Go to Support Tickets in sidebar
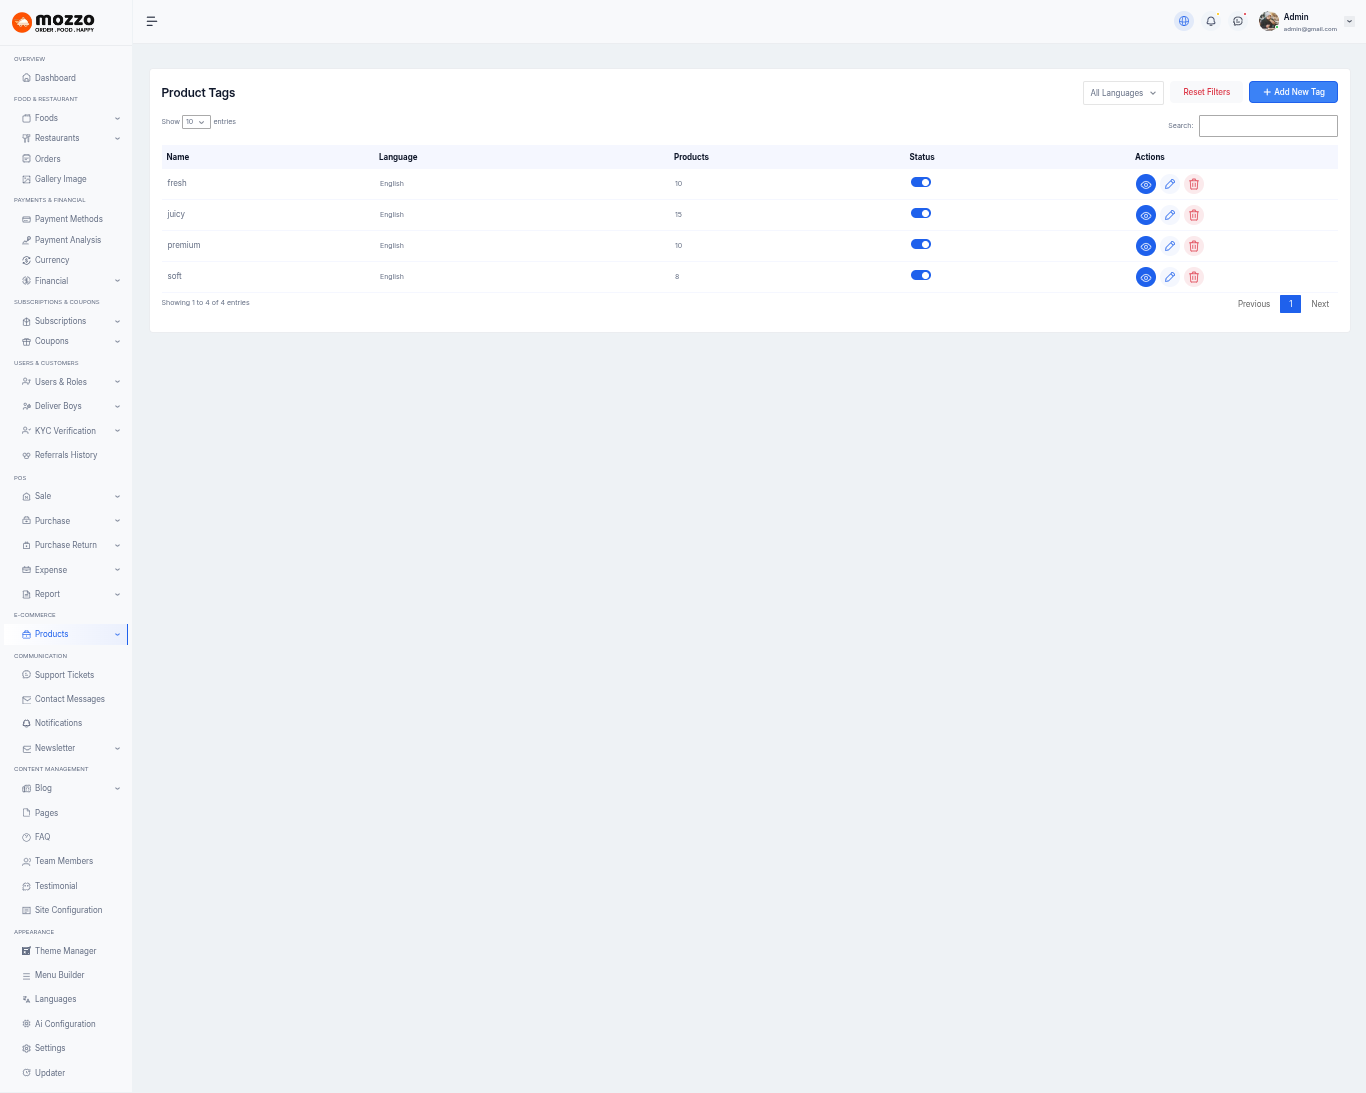The image size is (1366, 1093). pos(64,675)
